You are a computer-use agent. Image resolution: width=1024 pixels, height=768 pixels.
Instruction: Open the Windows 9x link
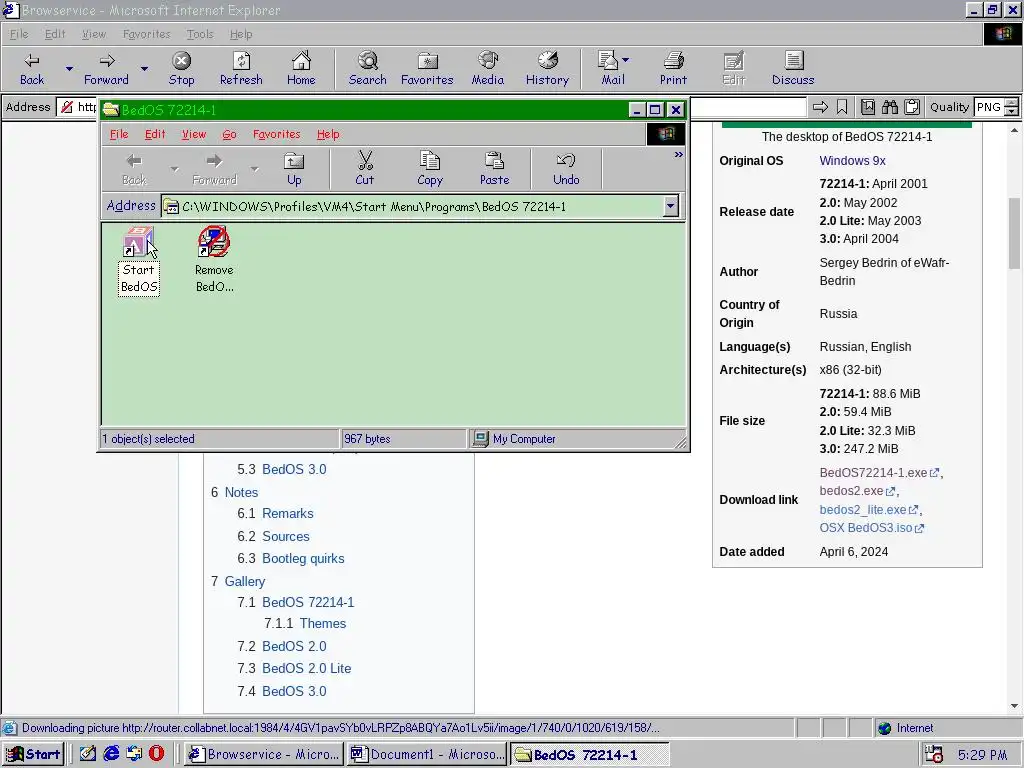tap(852, 161)
